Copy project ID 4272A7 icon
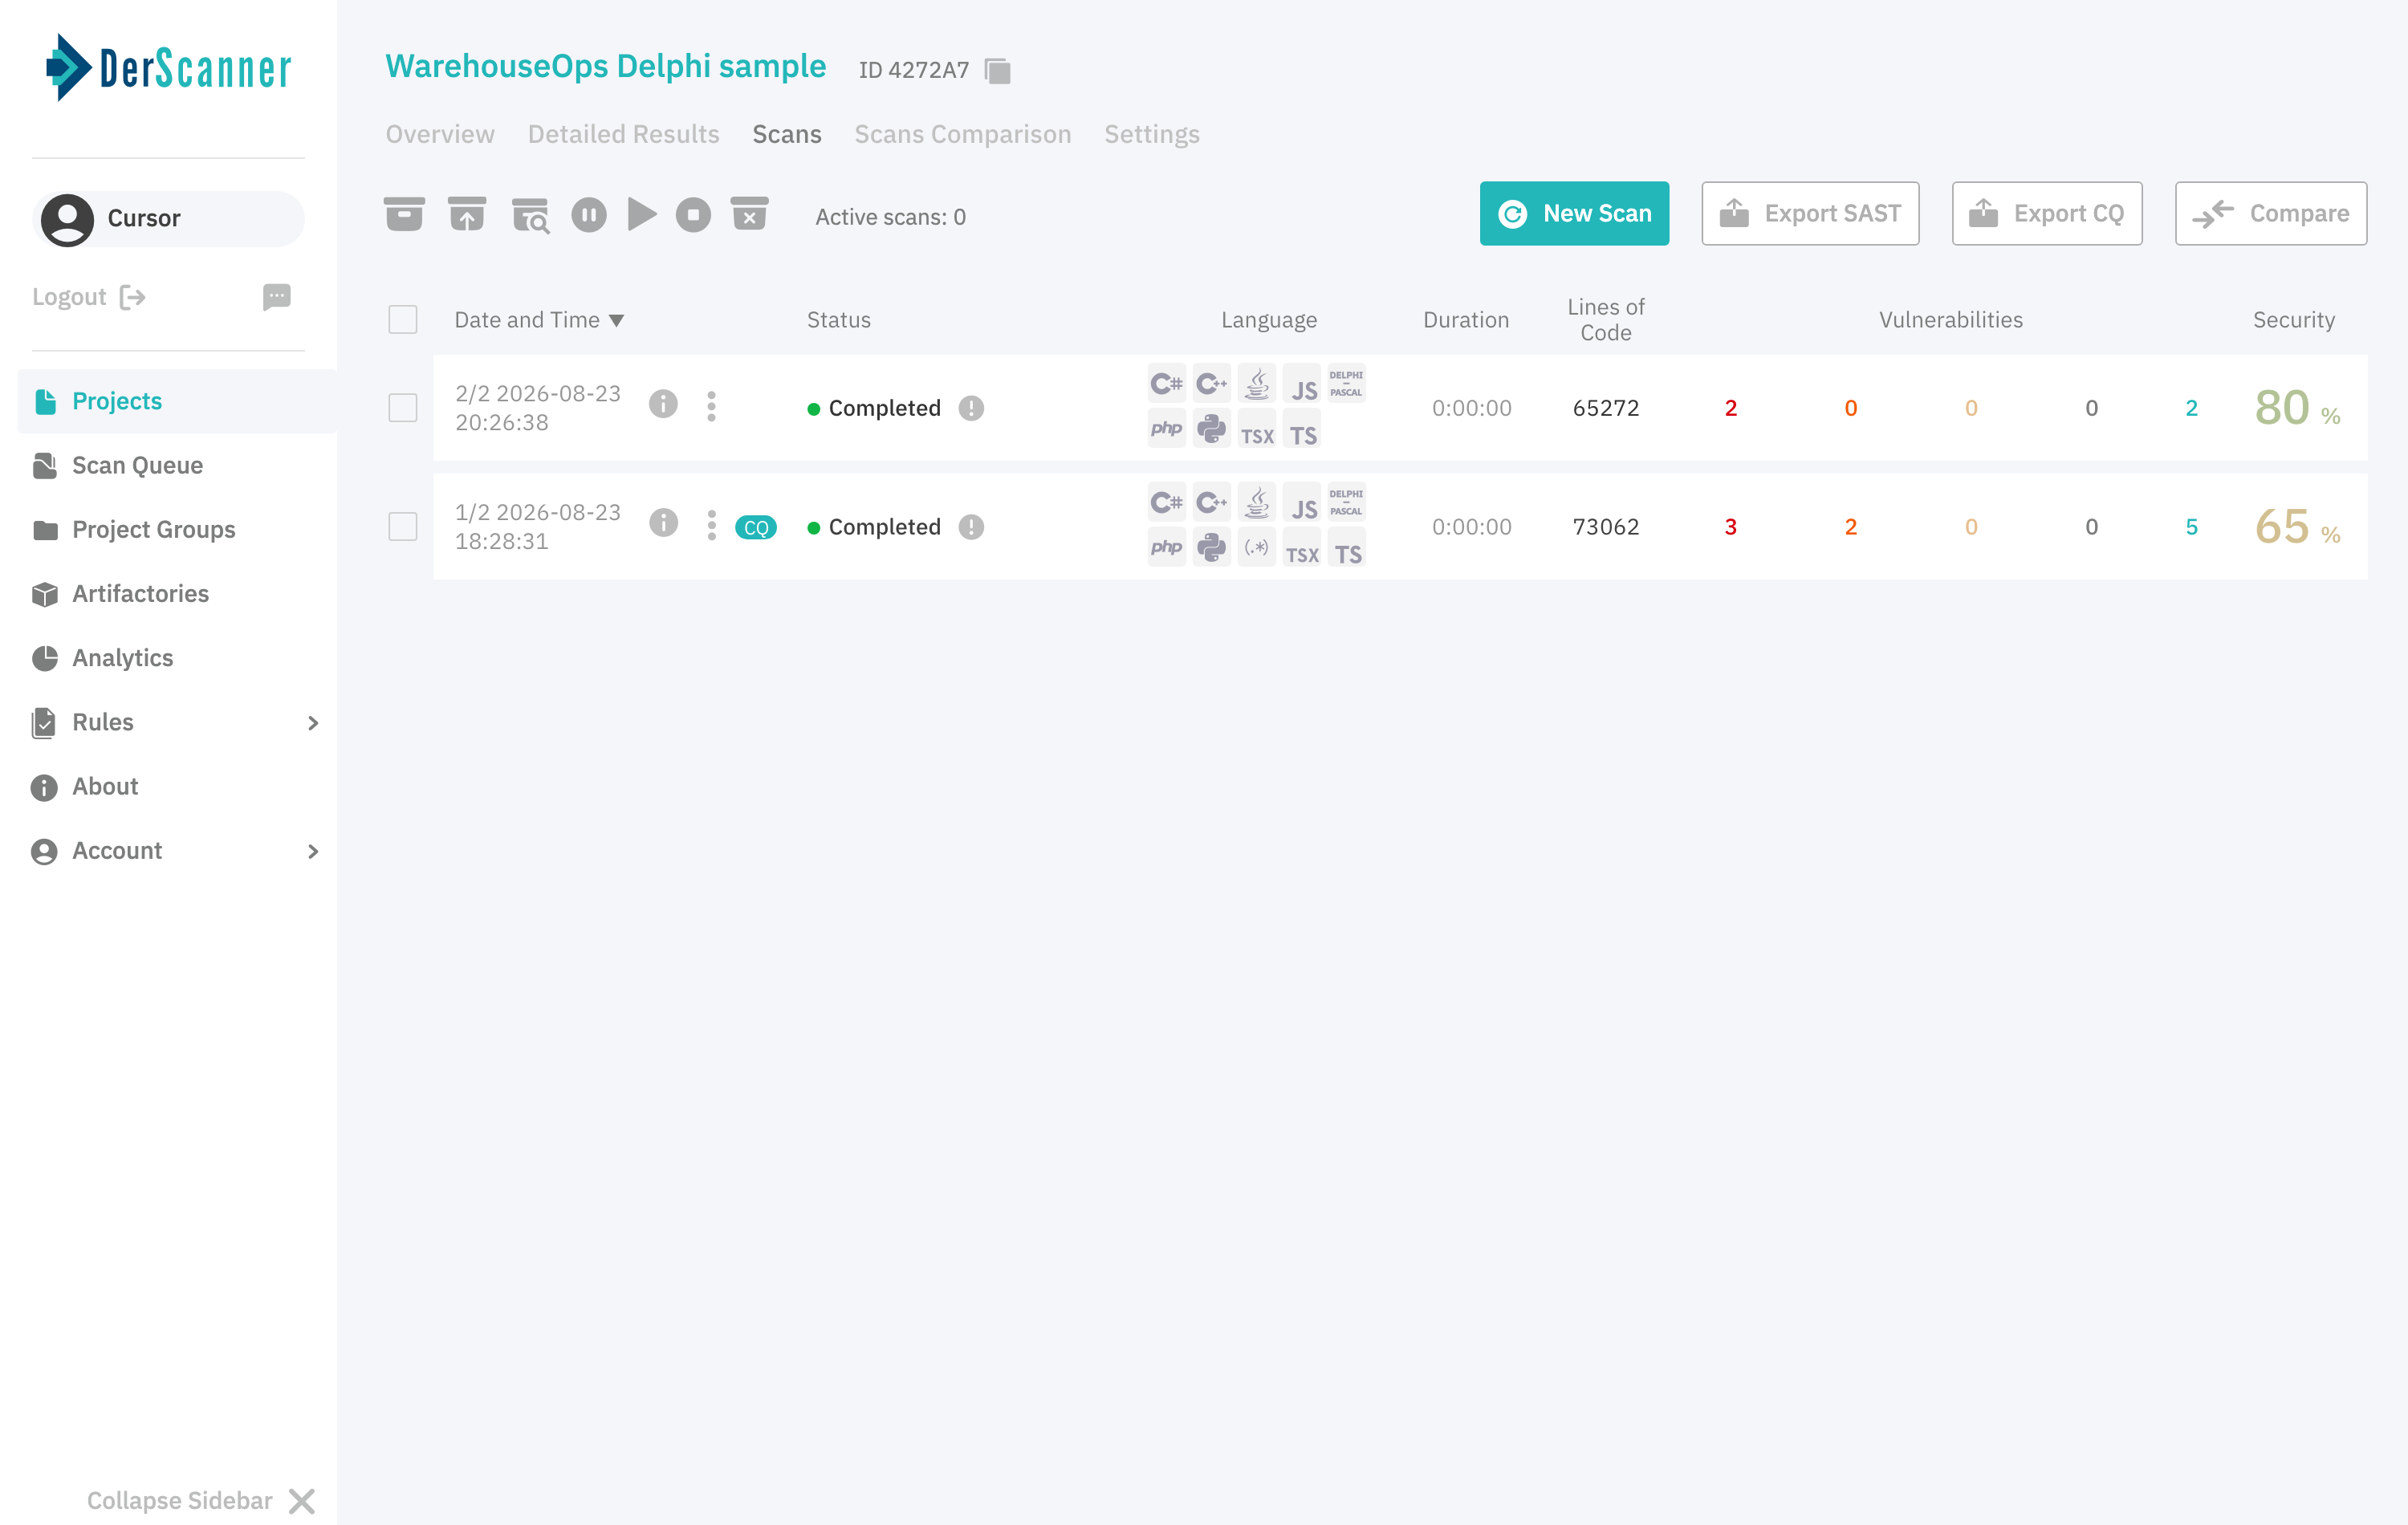Screen dimensions: 2408x1525 (x=997, y=71)
